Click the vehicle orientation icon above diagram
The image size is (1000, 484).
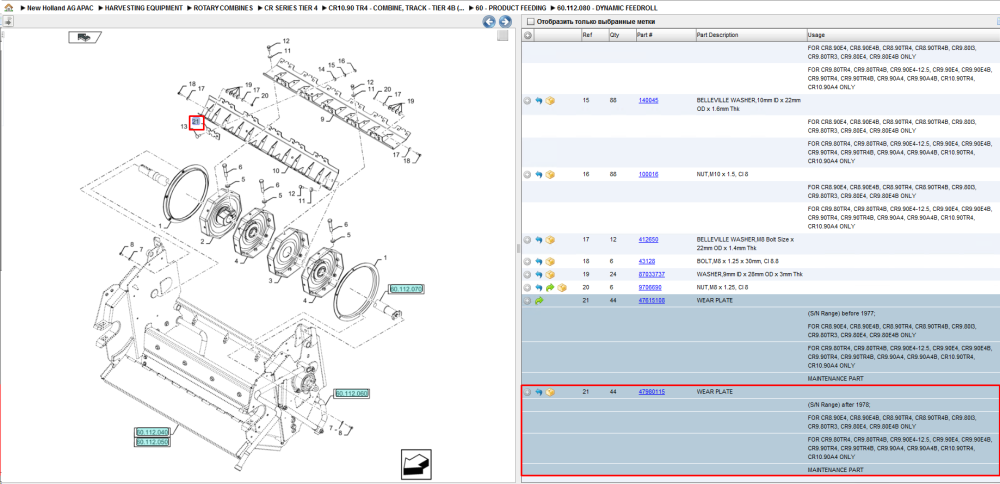tap(83, 38)
